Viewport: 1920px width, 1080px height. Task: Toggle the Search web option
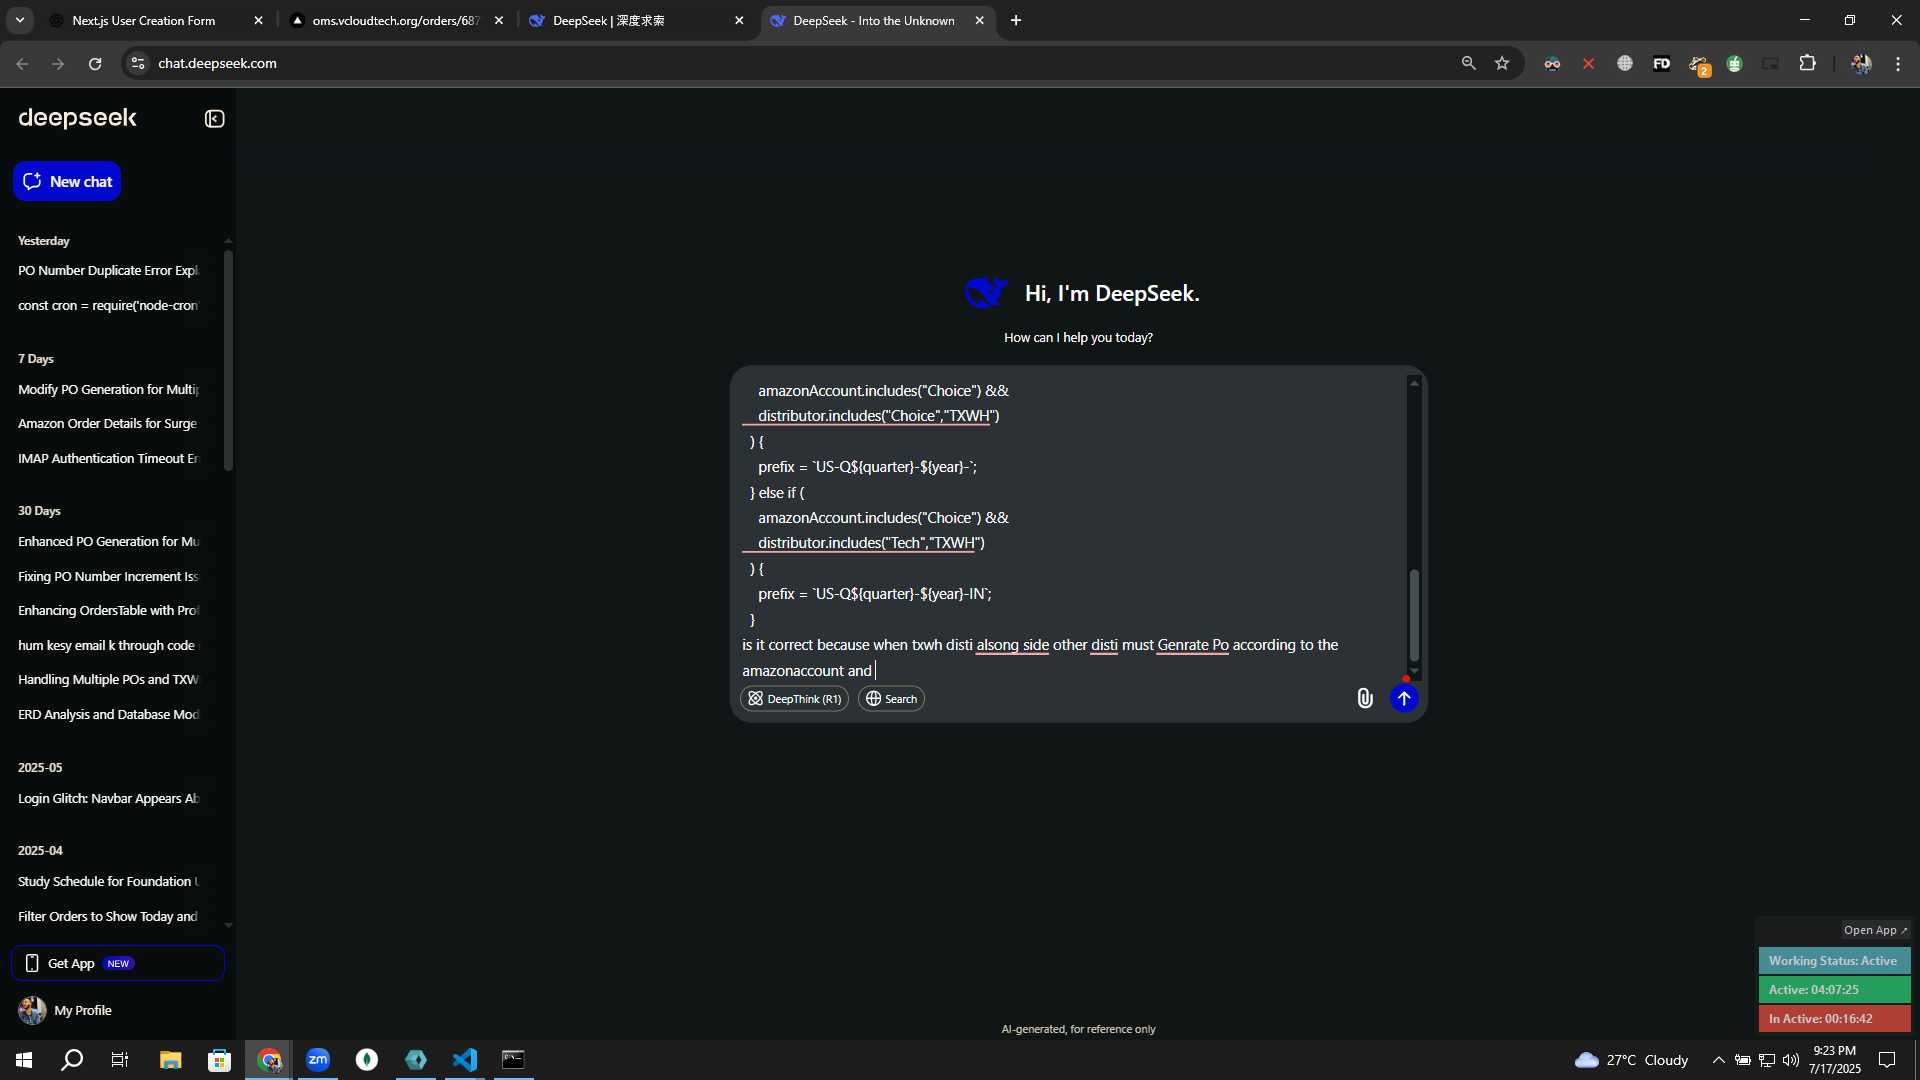(x=891, y=699)
